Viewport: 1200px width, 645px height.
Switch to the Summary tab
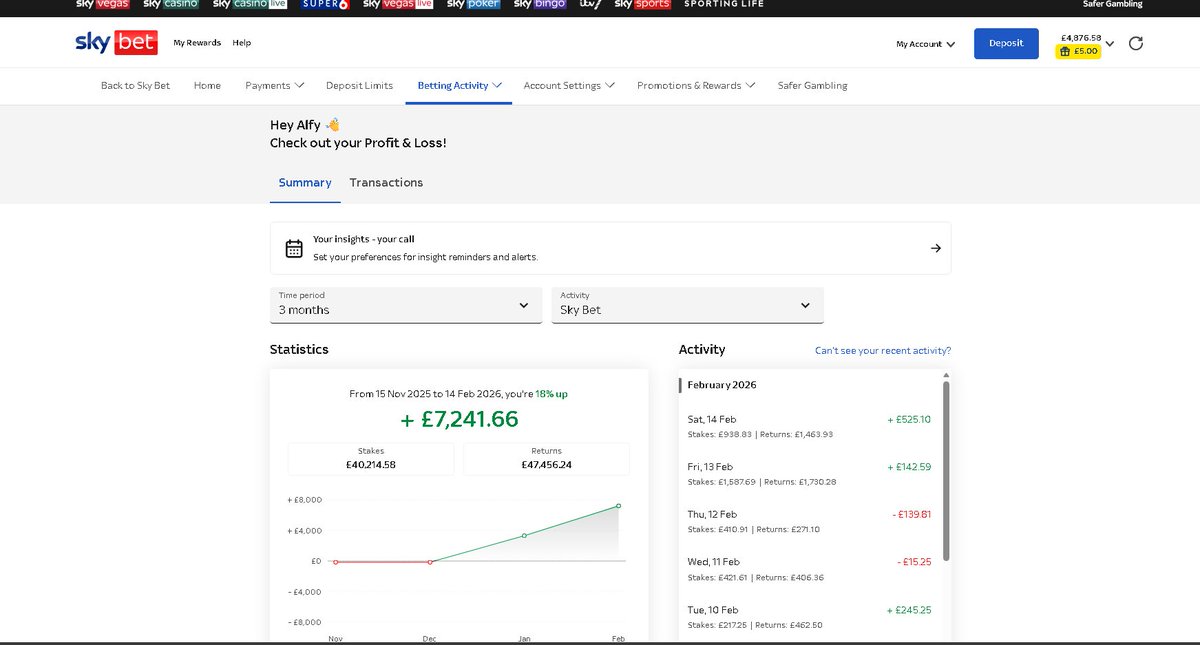coord(305,183)
